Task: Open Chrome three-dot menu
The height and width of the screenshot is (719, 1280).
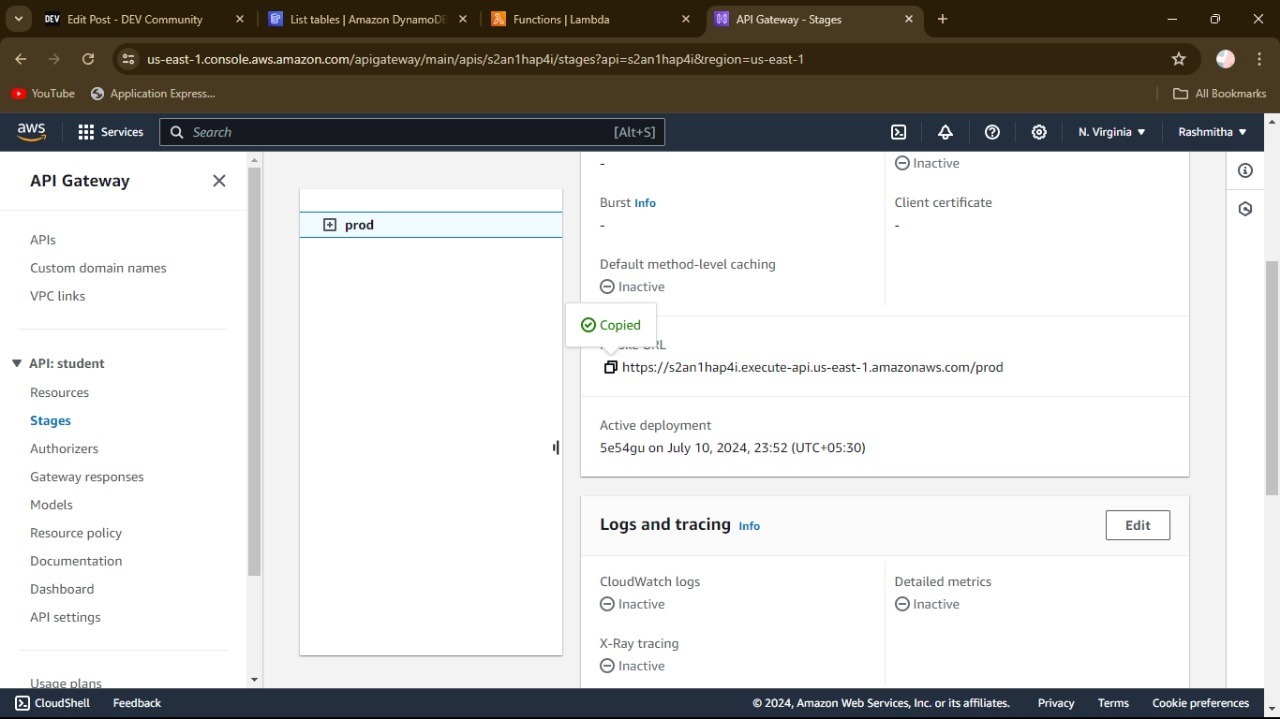Action: click(1258, 59)
